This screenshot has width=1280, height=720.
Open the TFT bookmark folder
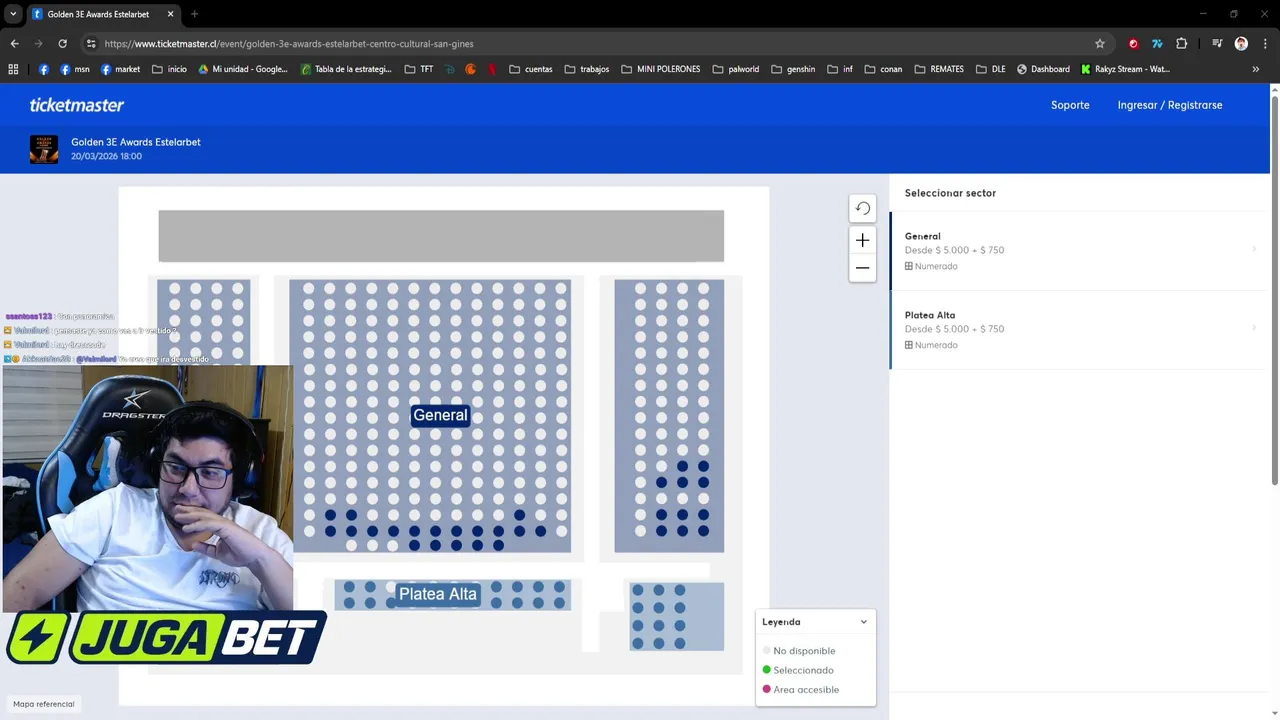click(x=419, y=69)
